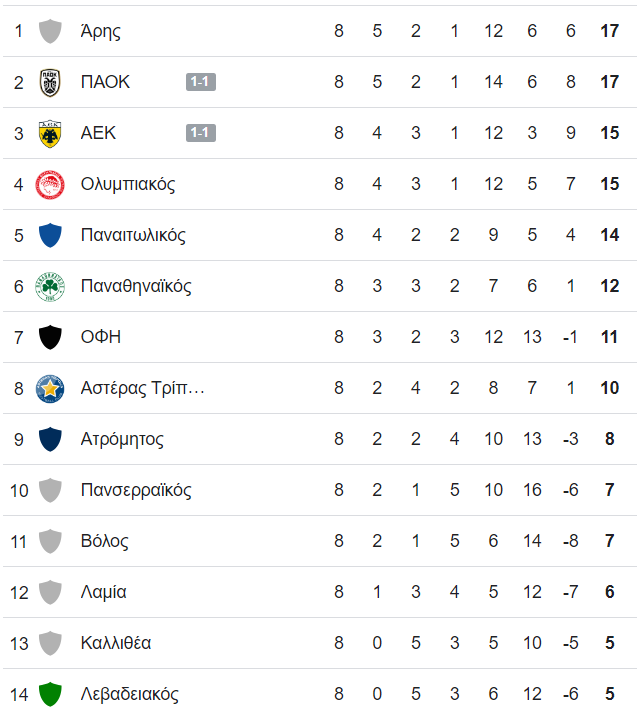Click the Αστέρας Τρίπ… truncated team name
This screenshot has width=637, height=717.
click(142, 388)
